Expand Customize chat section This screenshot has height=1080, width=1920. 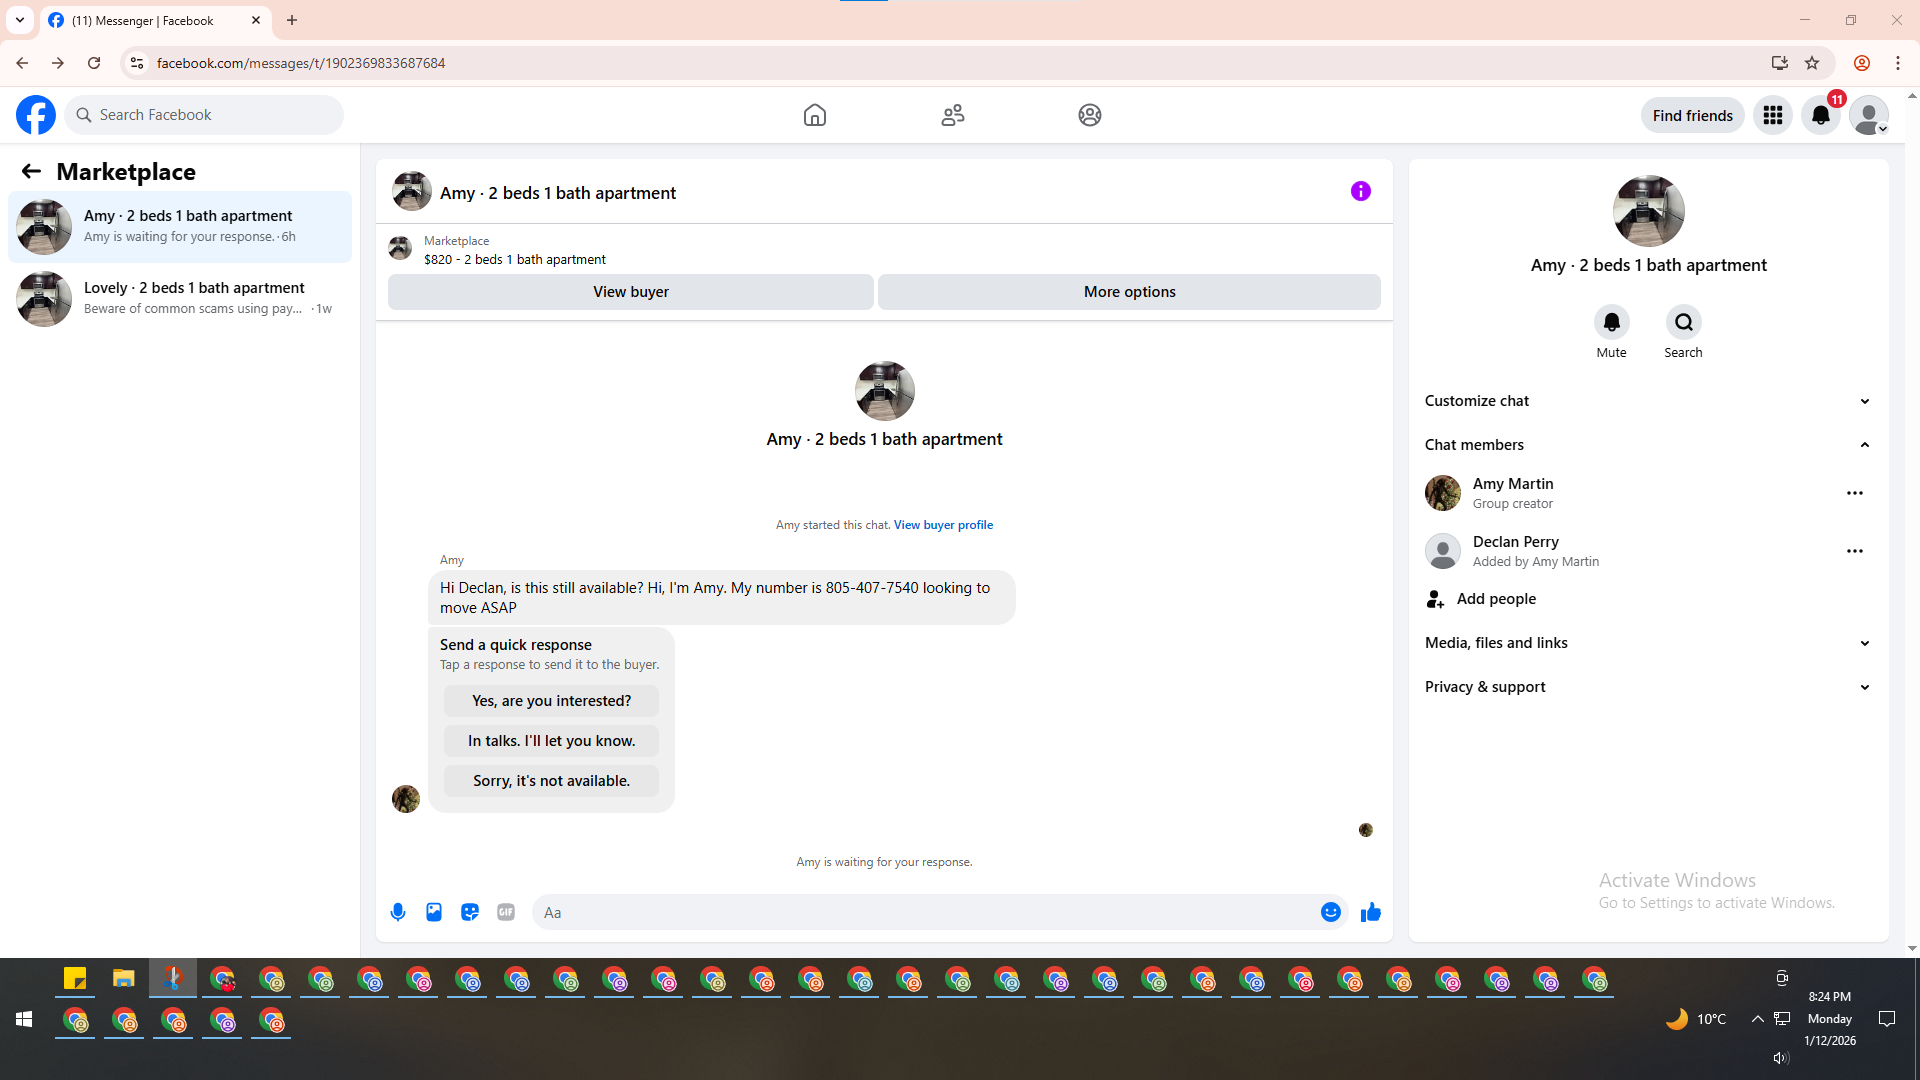click(x=1647, y=401)
